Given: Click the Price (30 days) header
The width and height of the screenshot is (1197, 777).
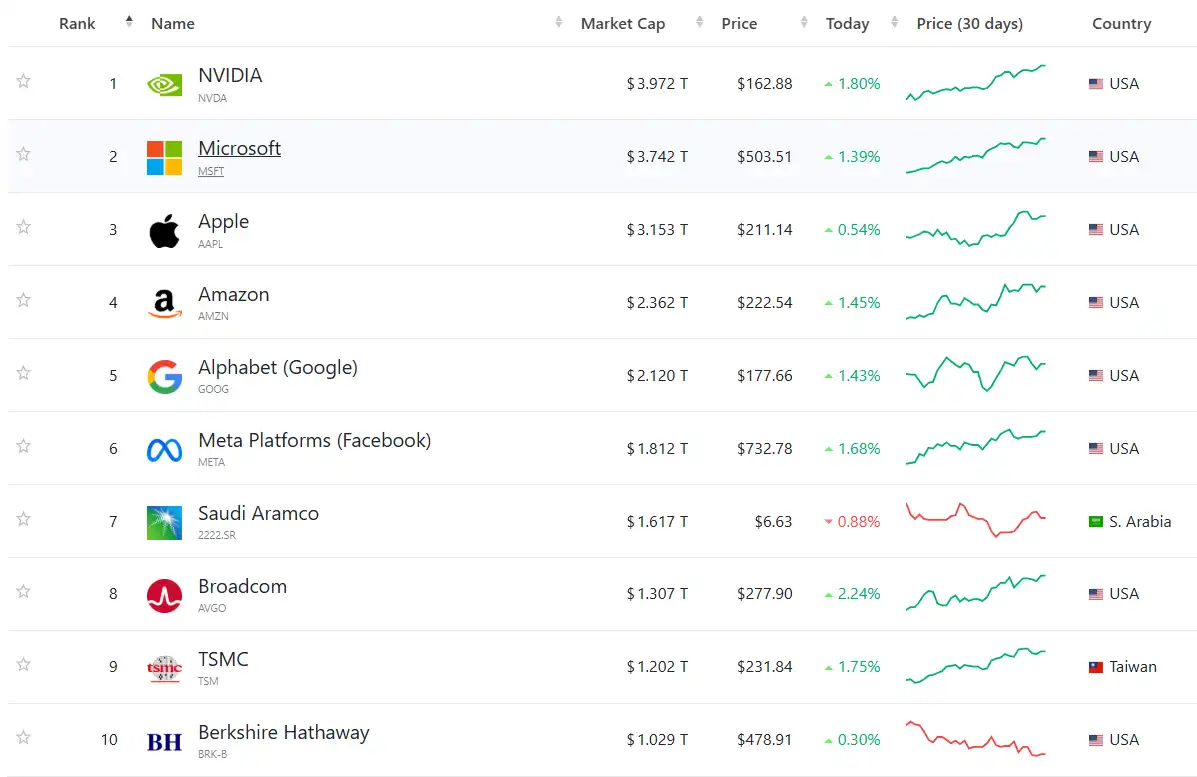Looking at the screenshot, I should 970,24.
